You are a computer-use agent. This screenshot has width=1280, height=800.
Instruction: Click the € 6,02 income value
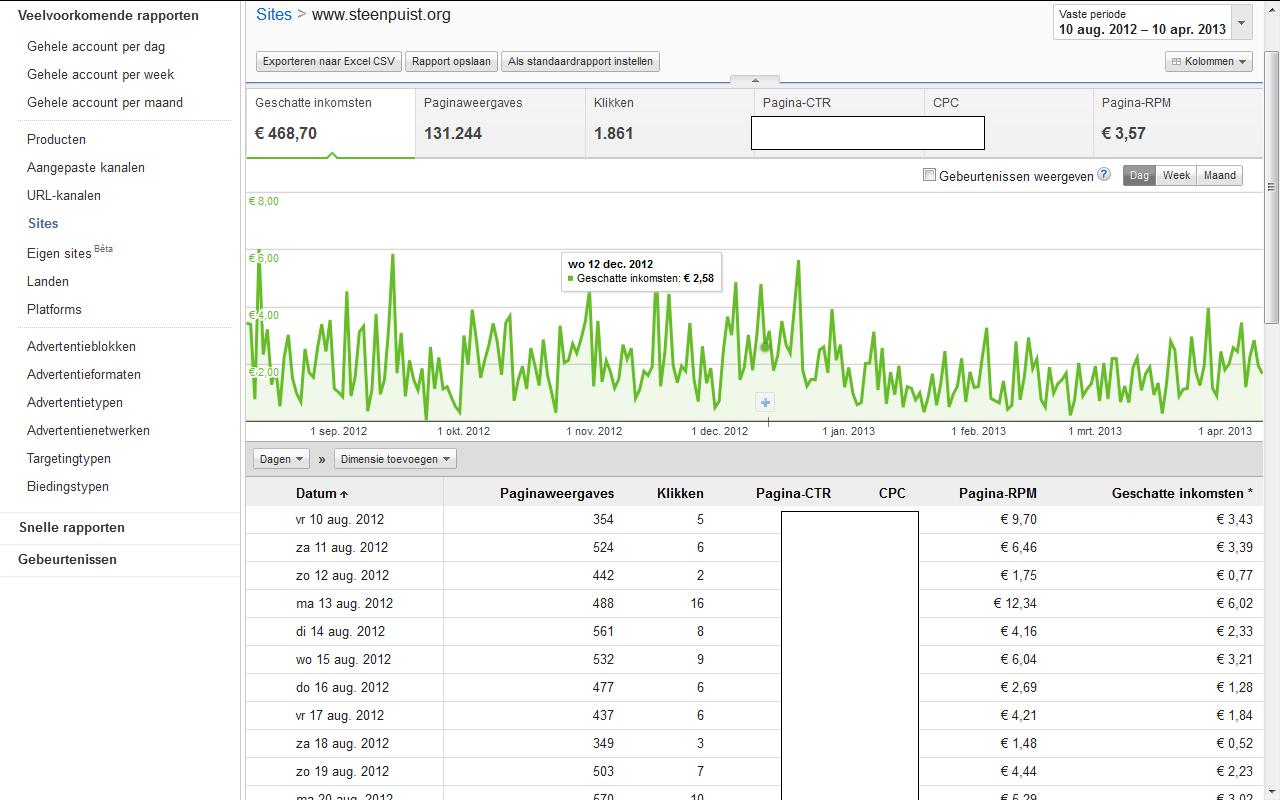pyautogui.click(x=1234, y=603)
